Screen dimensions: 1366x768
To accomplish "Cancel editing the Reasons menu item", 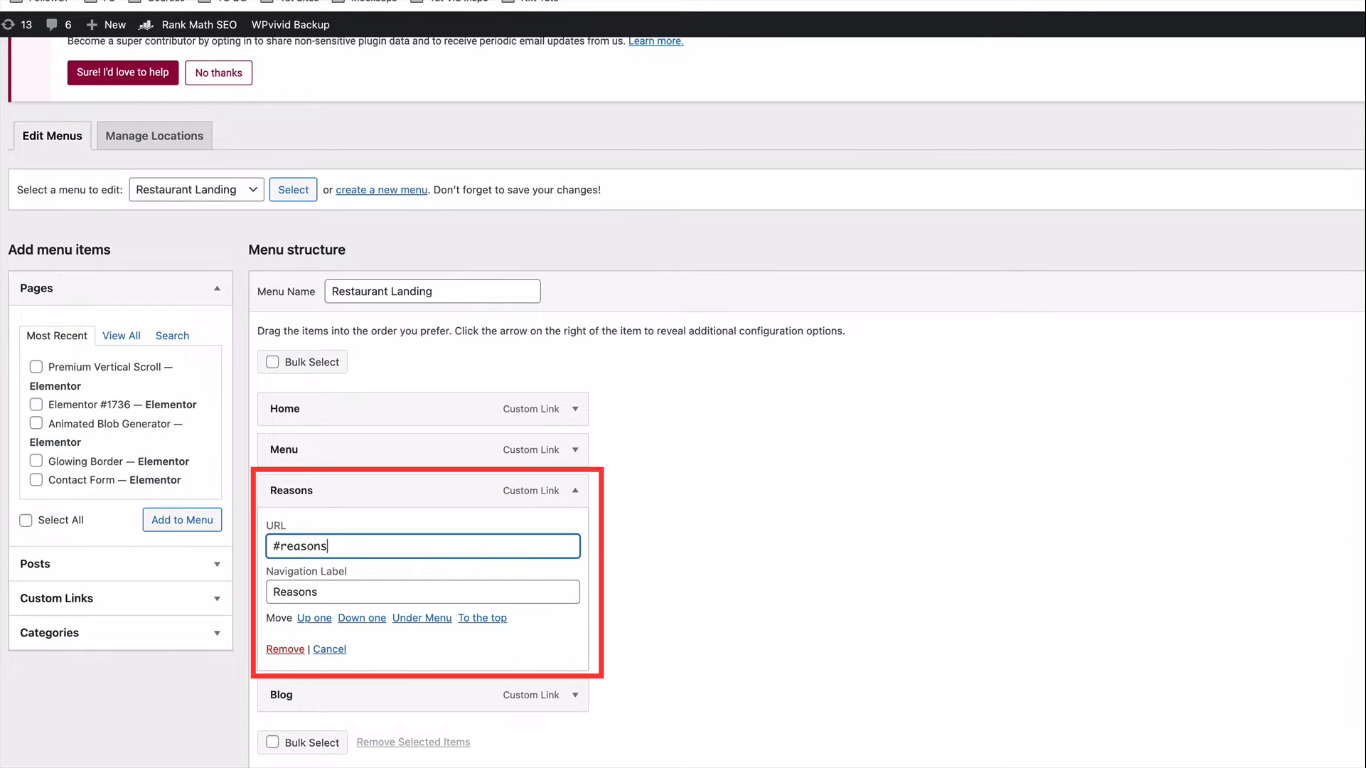I will pyautogui.click(x=329, y=649).
